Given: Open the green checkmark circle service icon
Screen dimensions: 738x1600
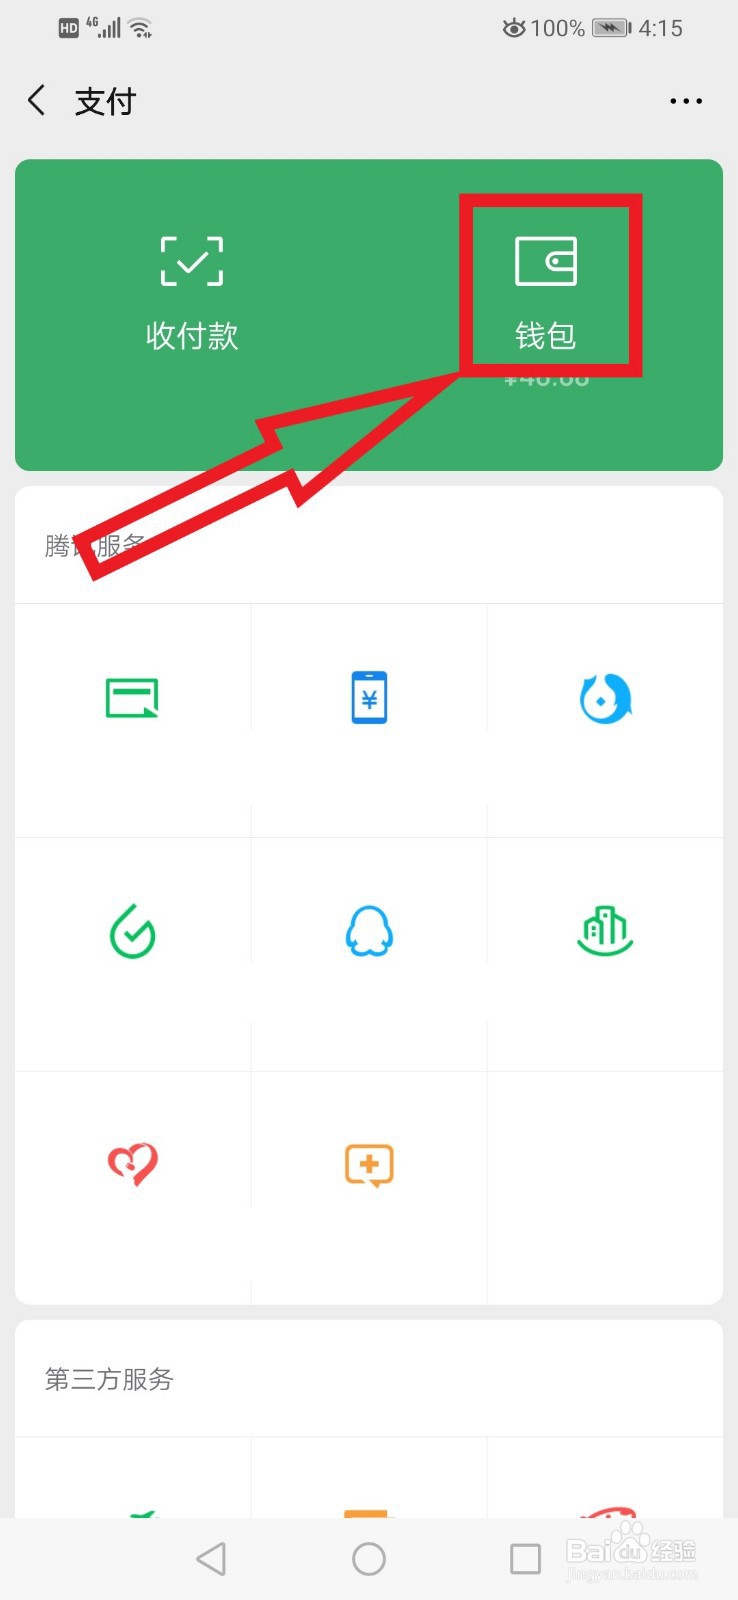Looking at the screenshot, I should coord(133,931).
